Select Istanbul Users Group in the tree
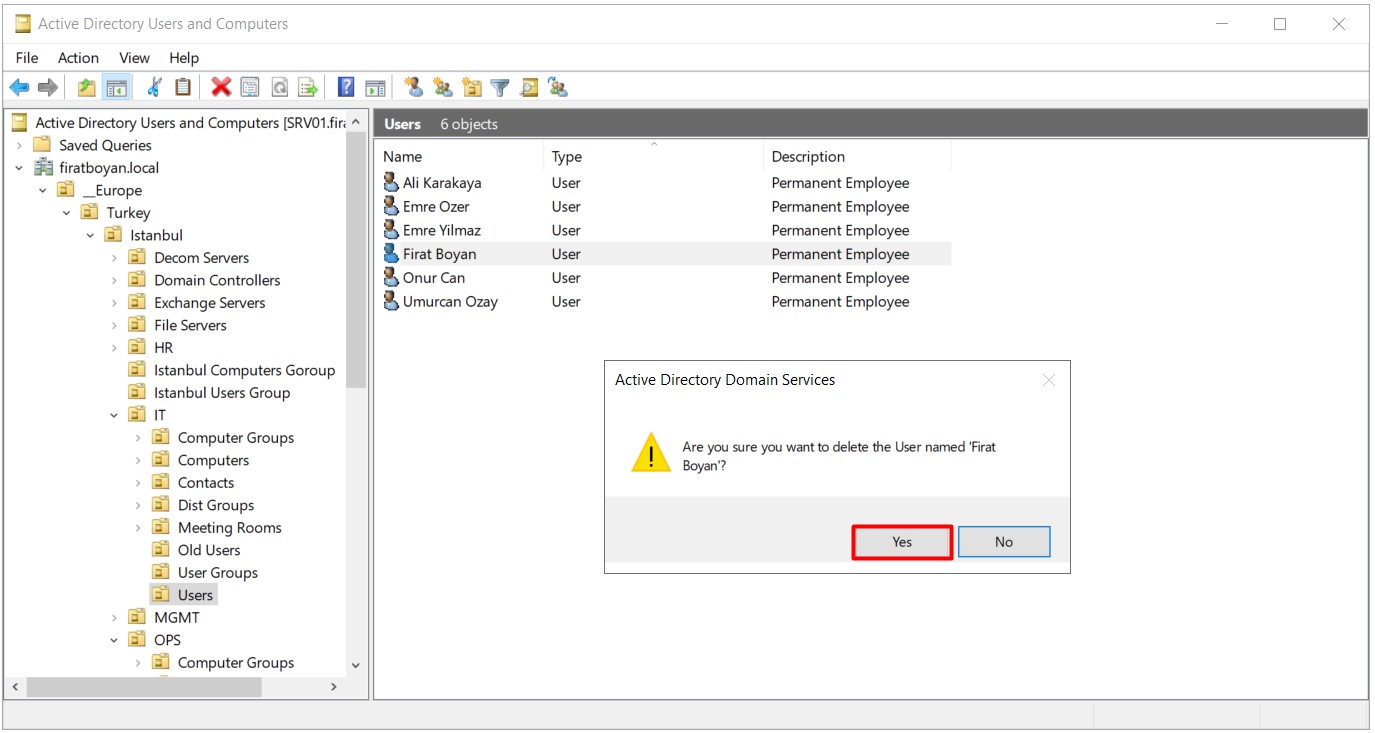1375x733 pixels. (222, 393)
